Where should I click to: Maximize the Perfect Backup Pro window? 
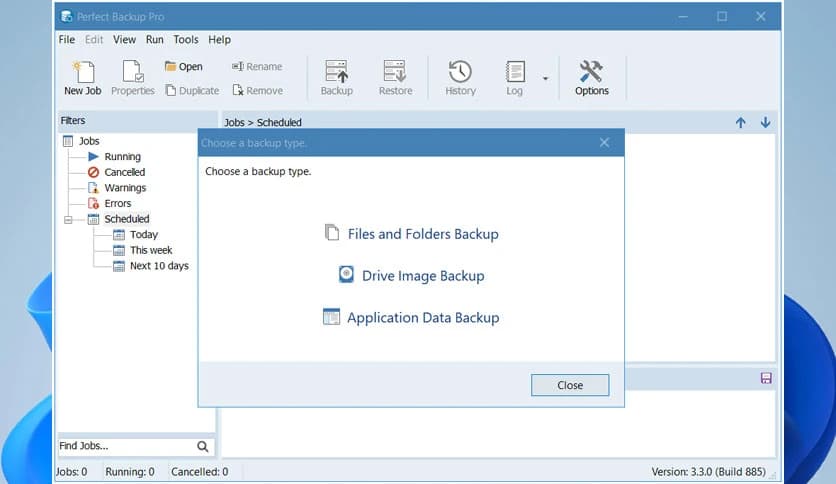point(721,17)
